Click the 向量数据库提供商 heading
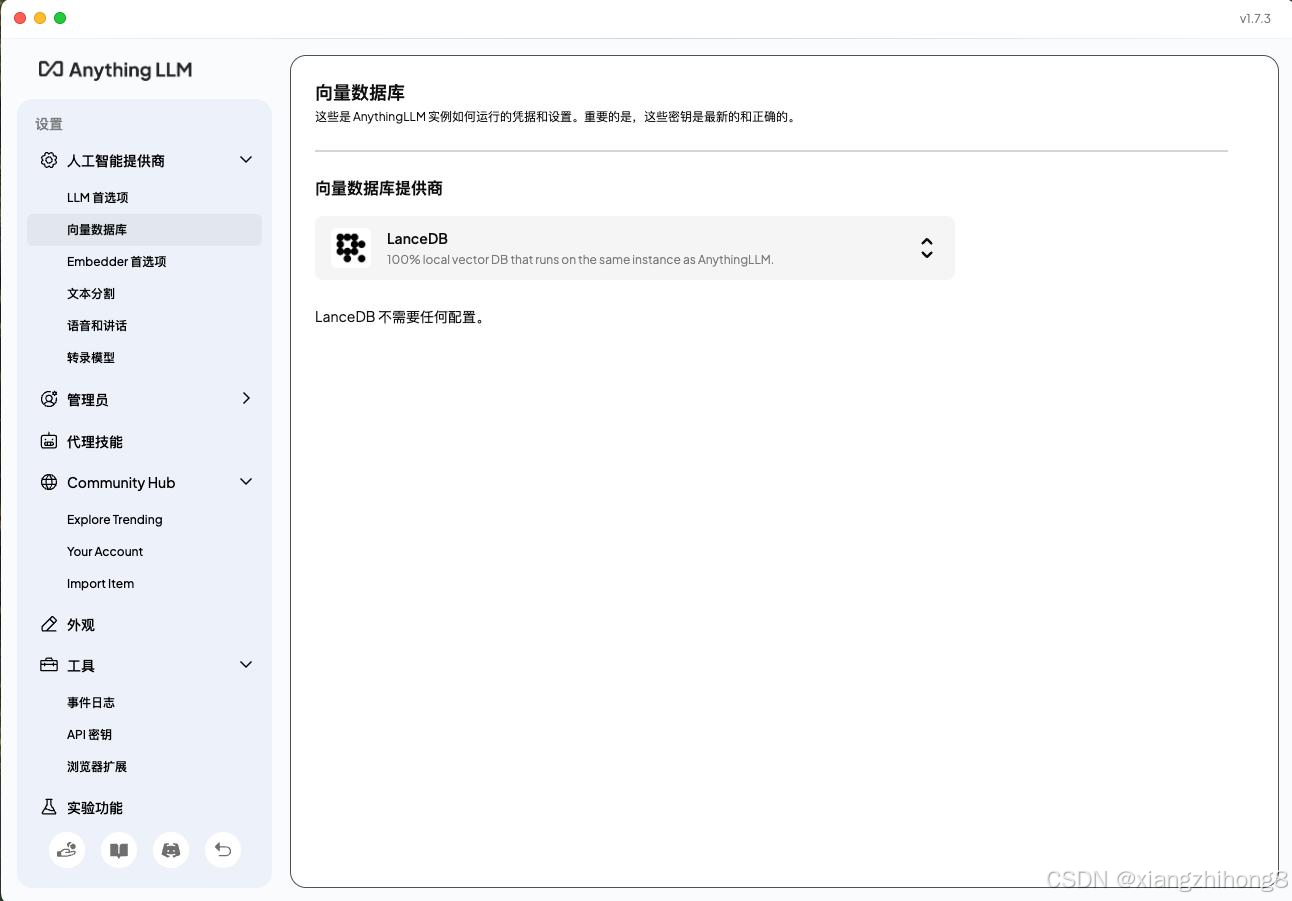Image resolution: width=1292 pixels, height=901 pixels. 379,188
